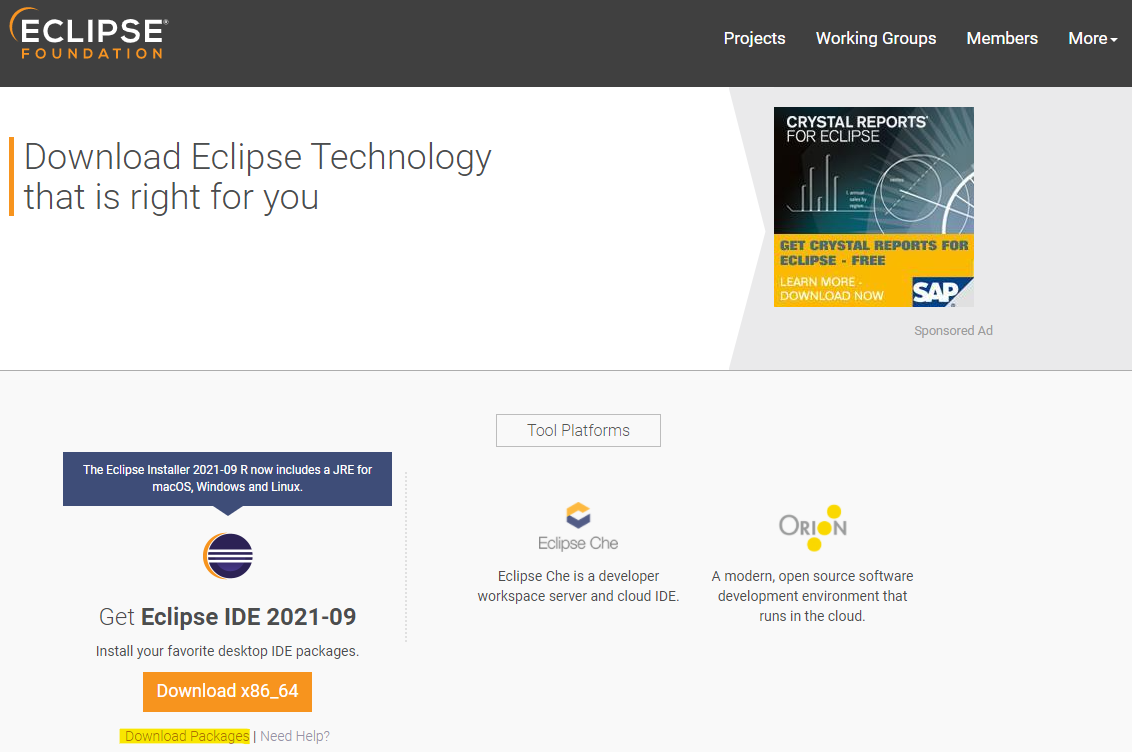This screenshot has width=1132, height=752.
Task: Click the Eclipse IDE sphere logo
Action: [x=227, y=556]
